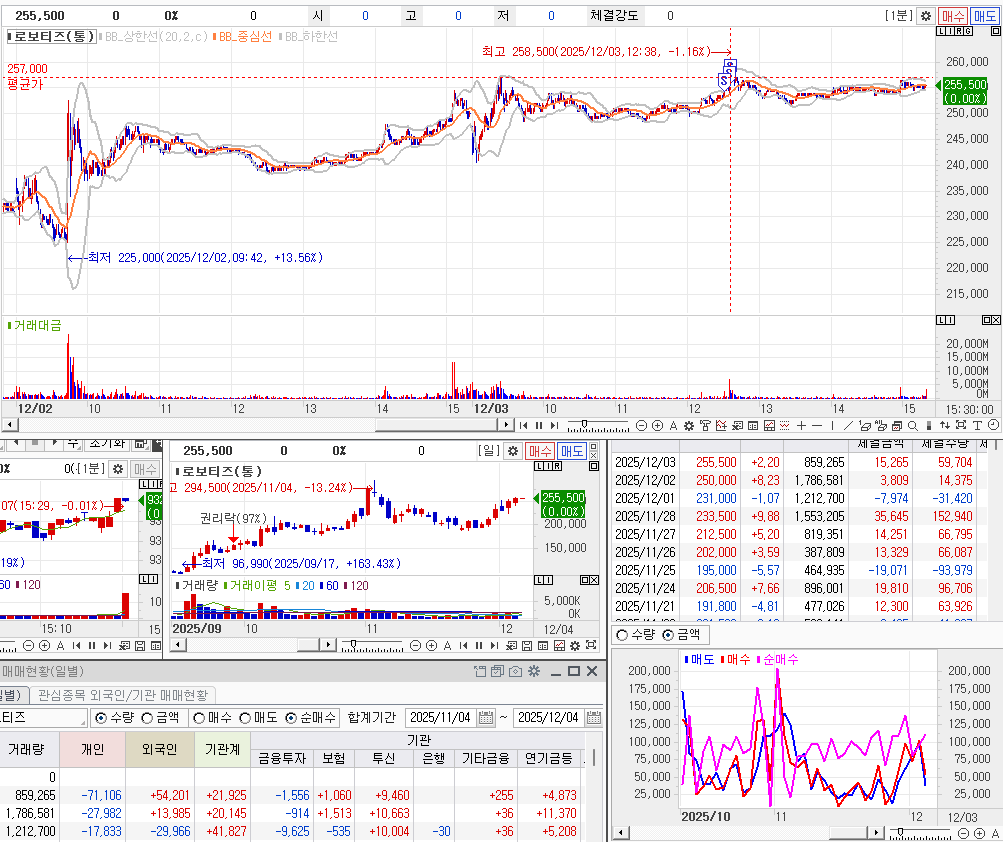Click full-screen expand icon in main toolbar
The height and width of the screenshot is (842, 1003).
point(961,425)
